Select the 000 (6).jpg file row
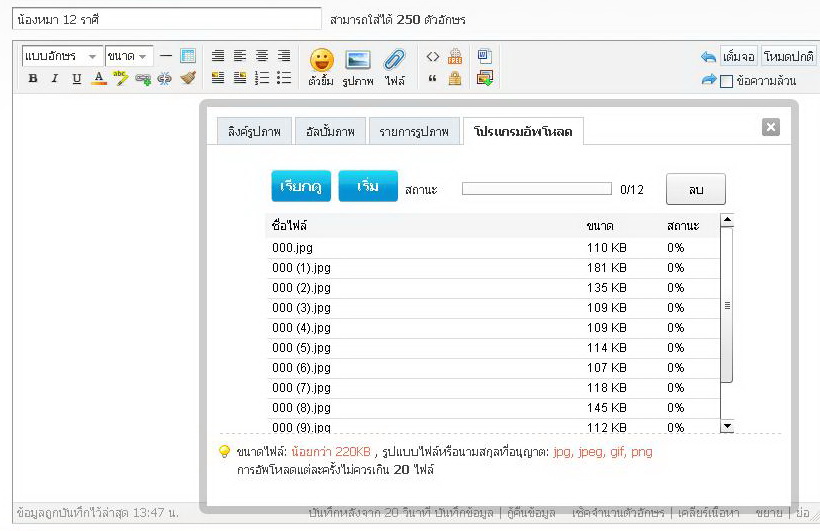The image size is (820, 531). pyautogui.click(x=493, y=368)
